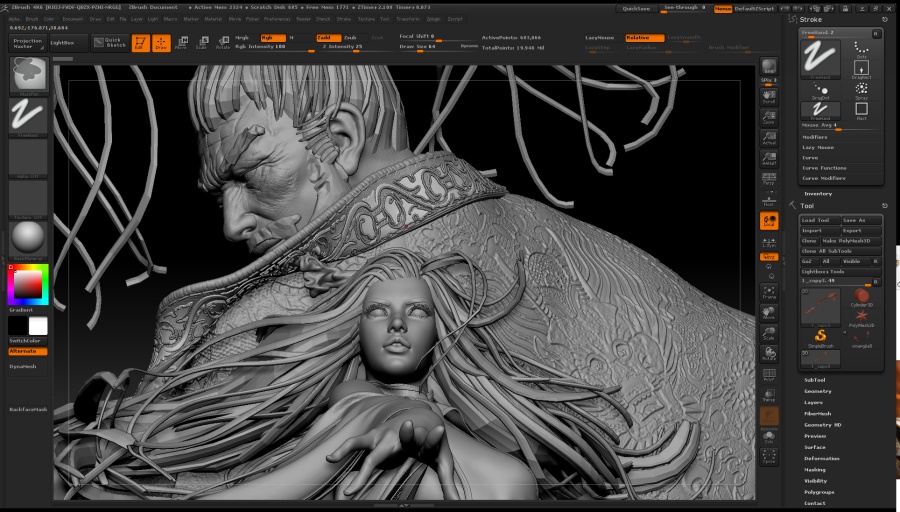The image size is (900, 512).
Task: Click the Save As button
Action: pyautogui.click(x=861, y=220)
